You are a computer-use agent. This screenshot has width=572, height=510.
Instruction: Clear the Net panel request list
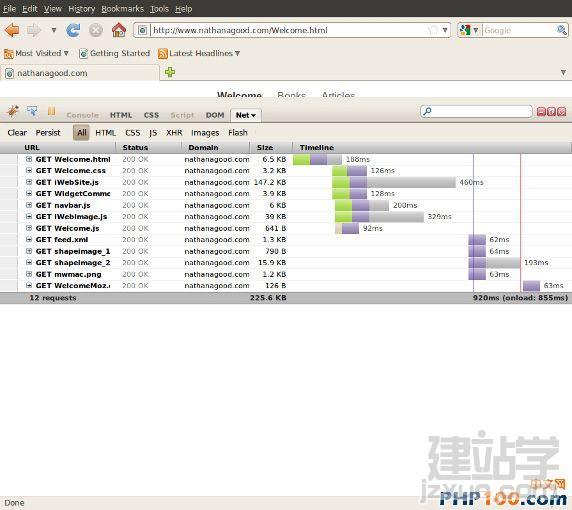click(x=17, y=133)
